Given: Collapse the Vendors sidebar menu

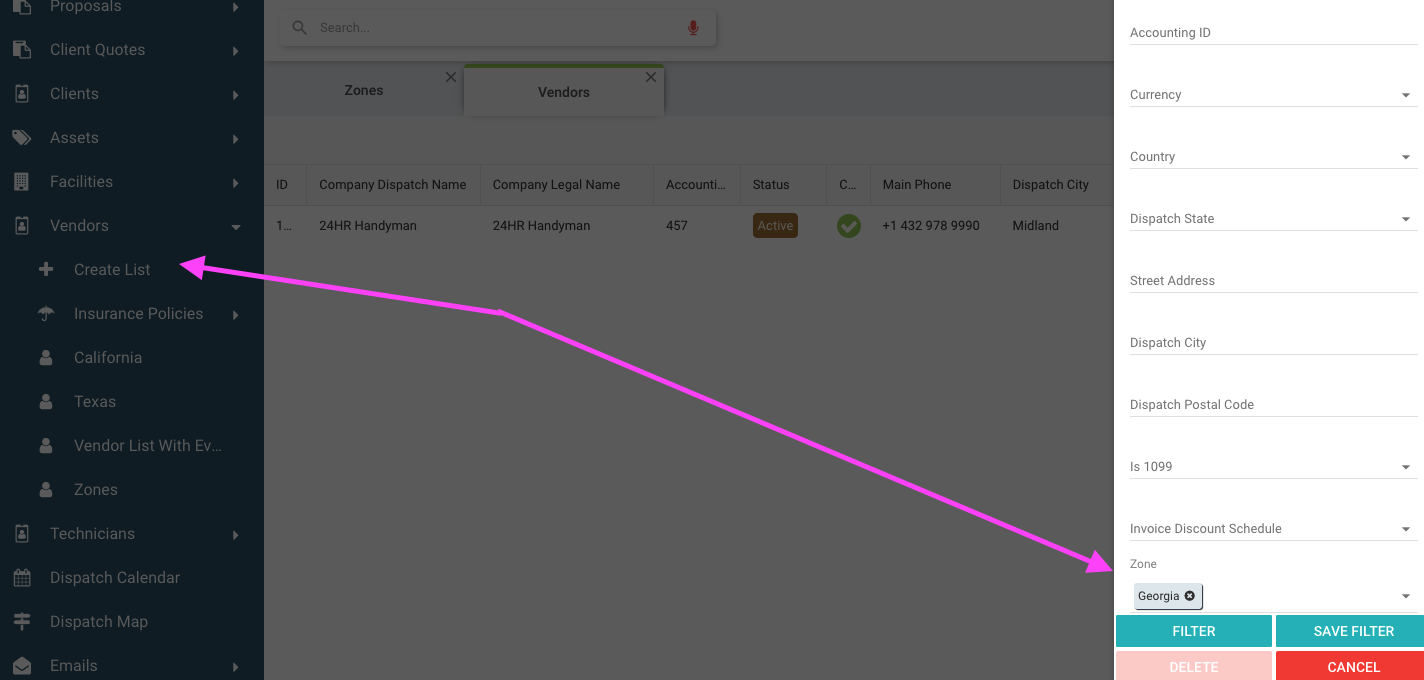Looking at the screenshot, I should [x=236, y=227].
